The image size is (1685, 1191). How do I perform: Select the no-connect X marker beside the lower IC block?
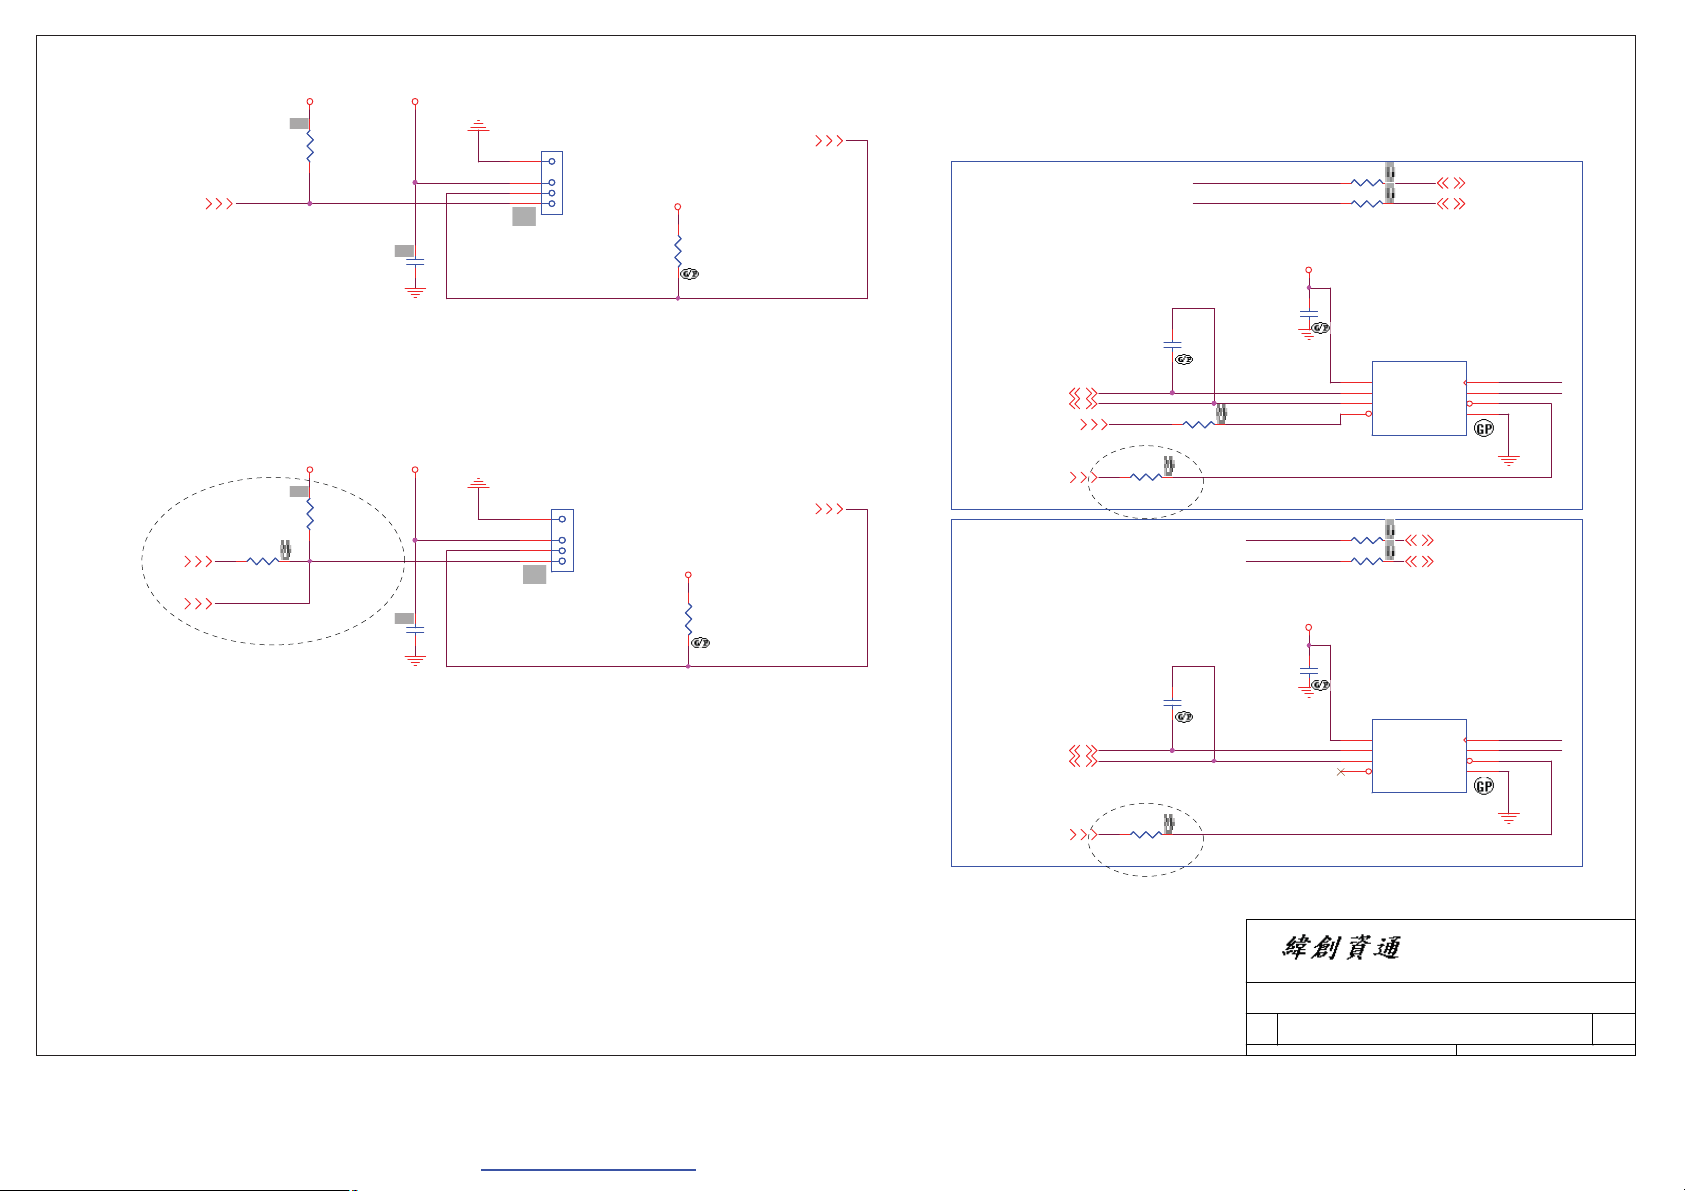(1341, 772)
